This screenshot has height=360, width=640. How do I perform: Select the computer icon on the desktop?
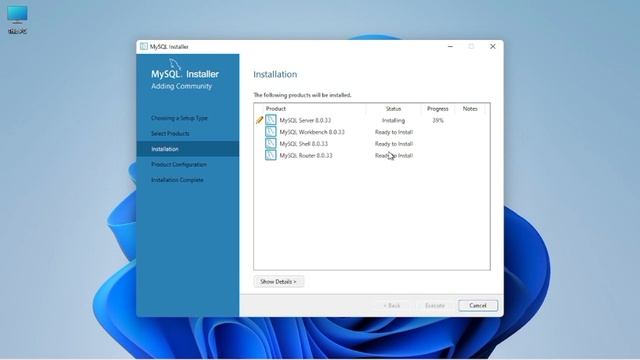pos(17,14)
